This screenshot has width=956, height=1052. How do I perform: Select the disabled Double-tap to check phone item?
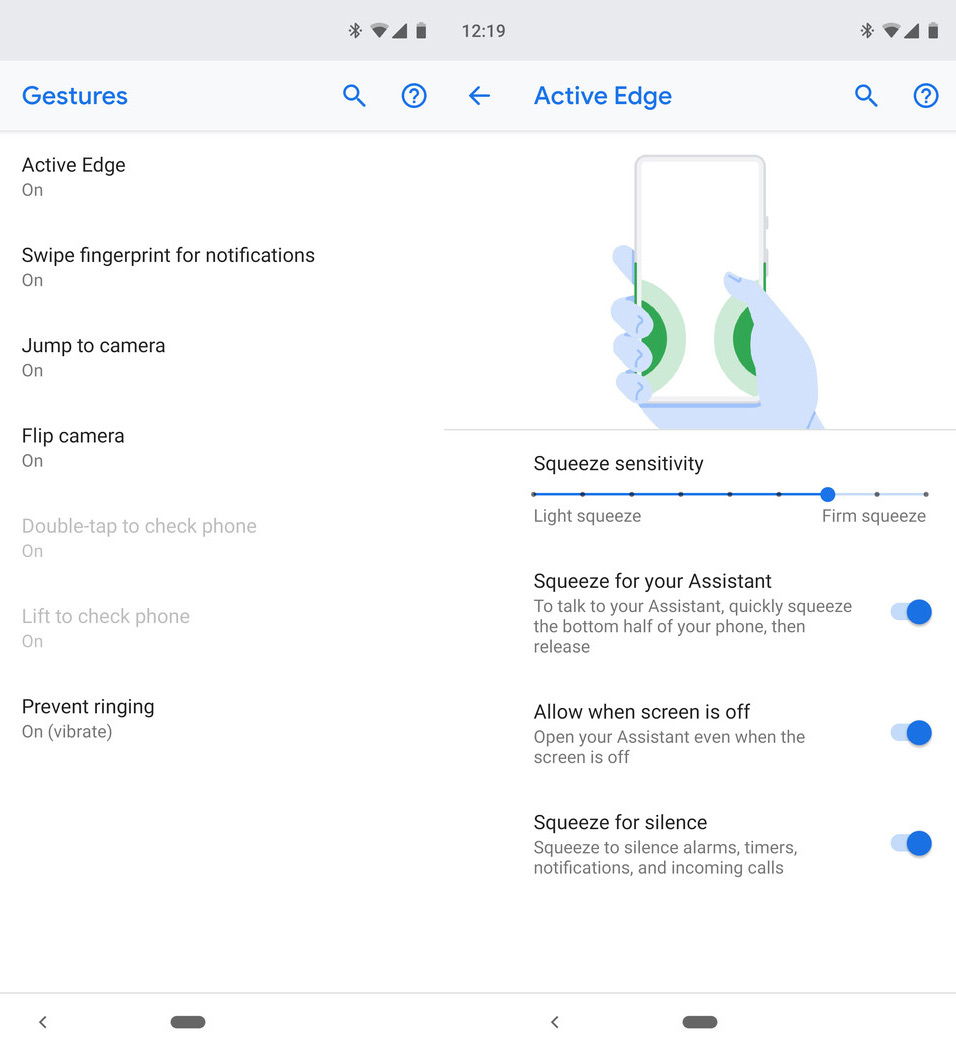point(221,537)
